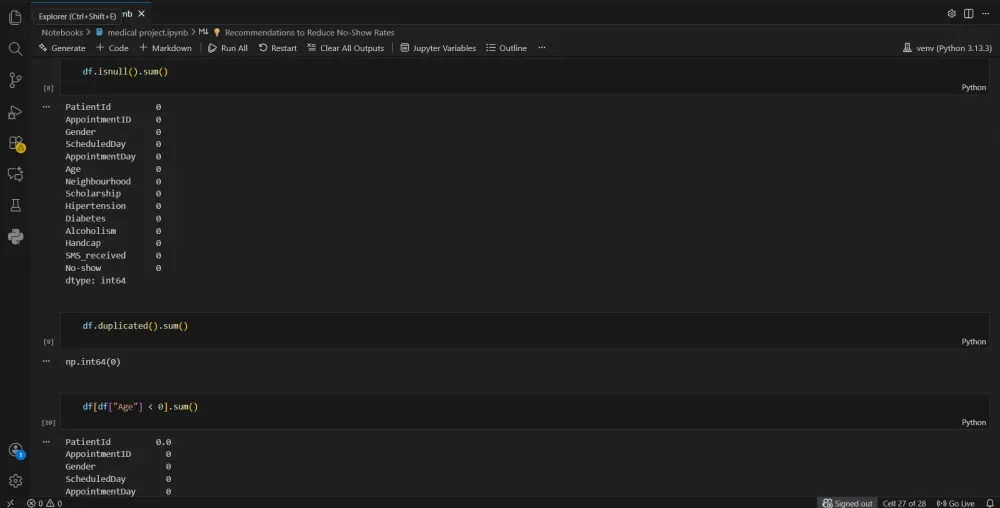This screenshot has width=1000, height=508.
Task: Open the Search view in the activity bar
Action: click(15, 48)
